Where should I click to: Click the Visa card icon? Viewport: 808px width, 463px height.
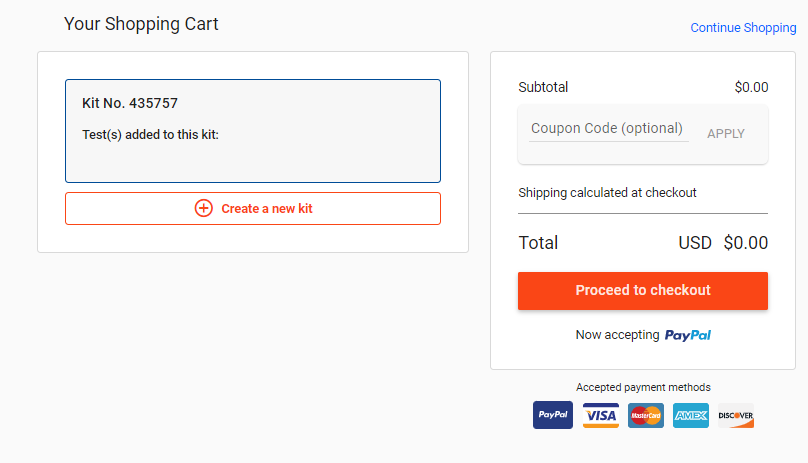tap(601, 415)
